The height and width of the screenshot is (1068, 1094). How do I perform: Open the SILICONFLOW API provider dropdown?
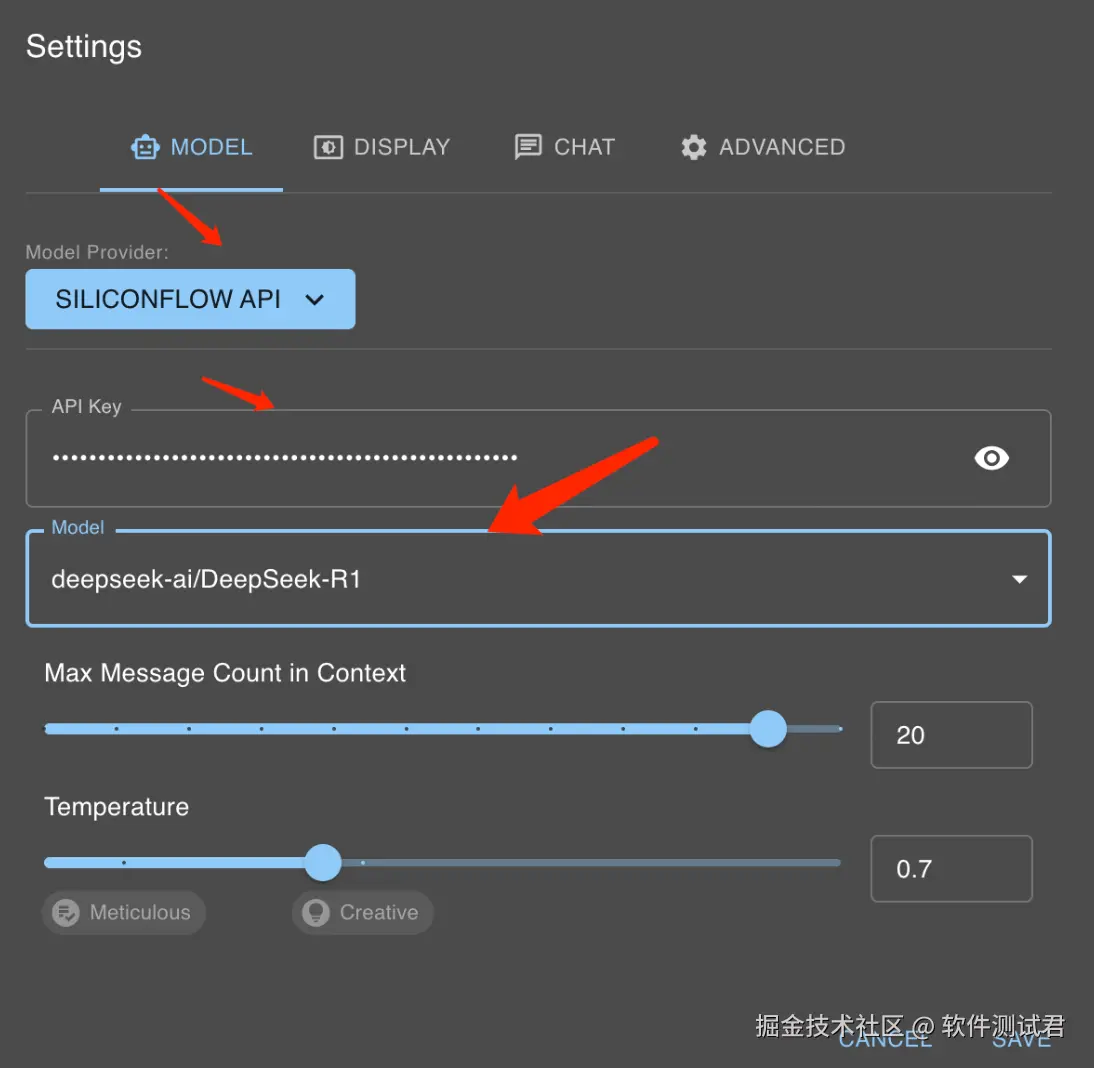coord(190,299)
